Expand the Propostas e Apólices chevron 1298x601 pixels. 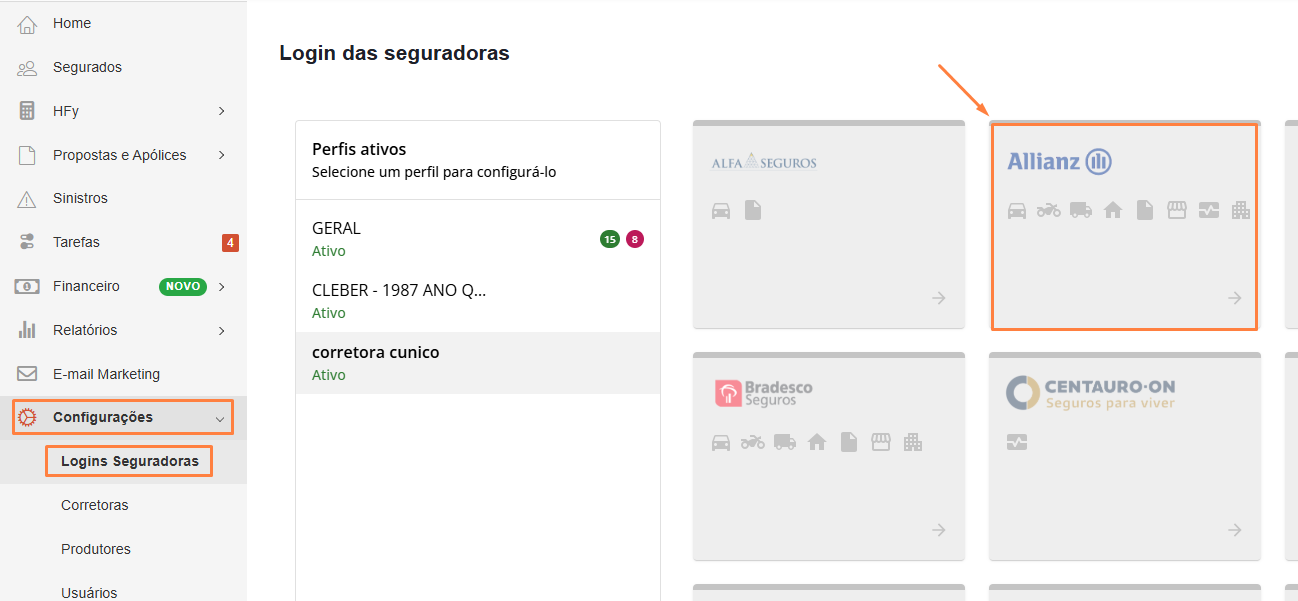pos(221,155)
